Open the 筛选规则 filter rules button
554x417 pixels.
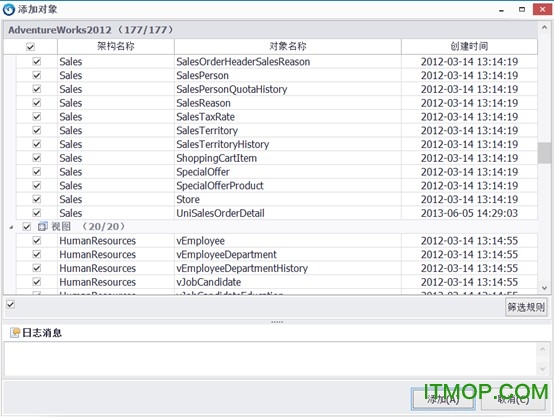coord(526,307)
